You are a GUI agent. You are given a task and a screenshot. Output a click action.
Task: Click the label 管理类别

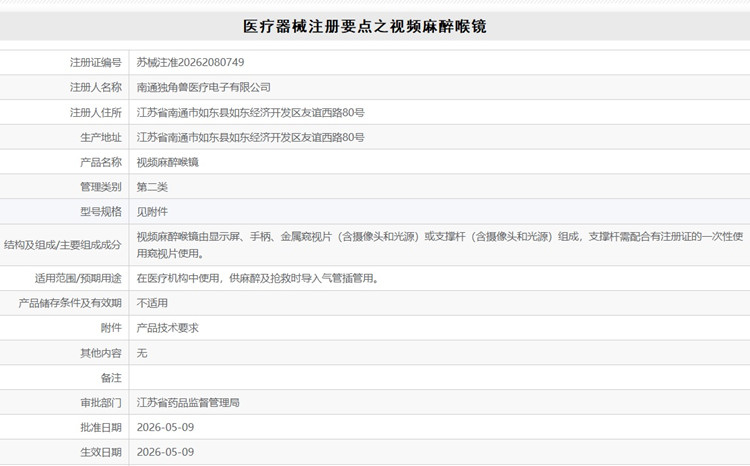coord(101,187)
